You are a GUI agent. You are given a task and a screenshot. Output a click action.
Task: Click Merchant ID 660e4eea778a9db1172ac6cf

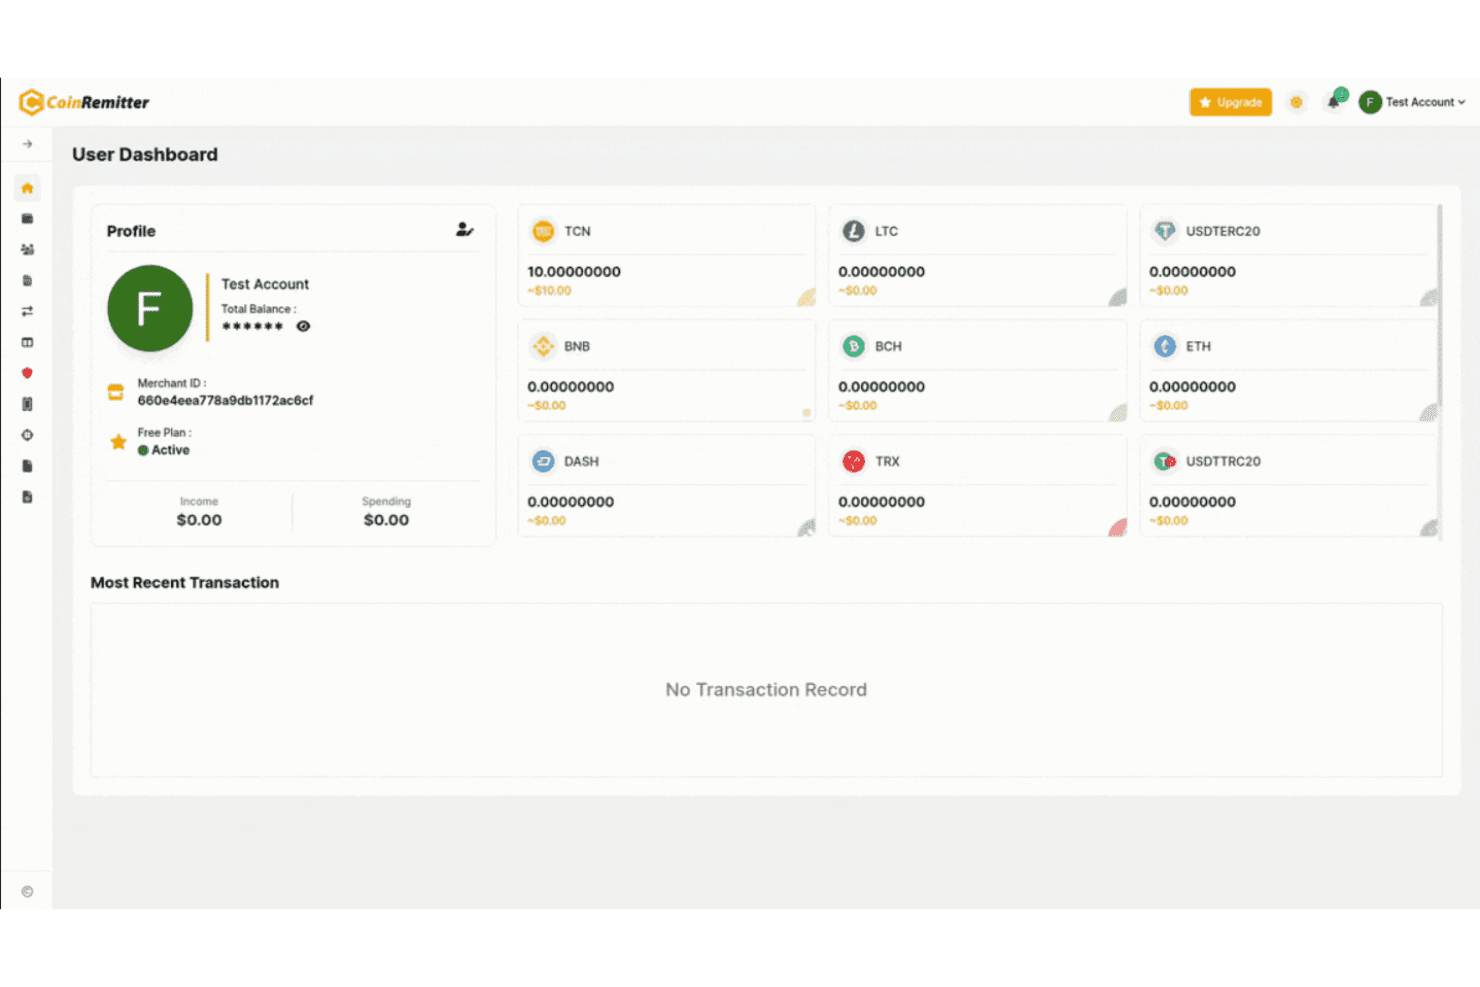(x=225, y=400)
